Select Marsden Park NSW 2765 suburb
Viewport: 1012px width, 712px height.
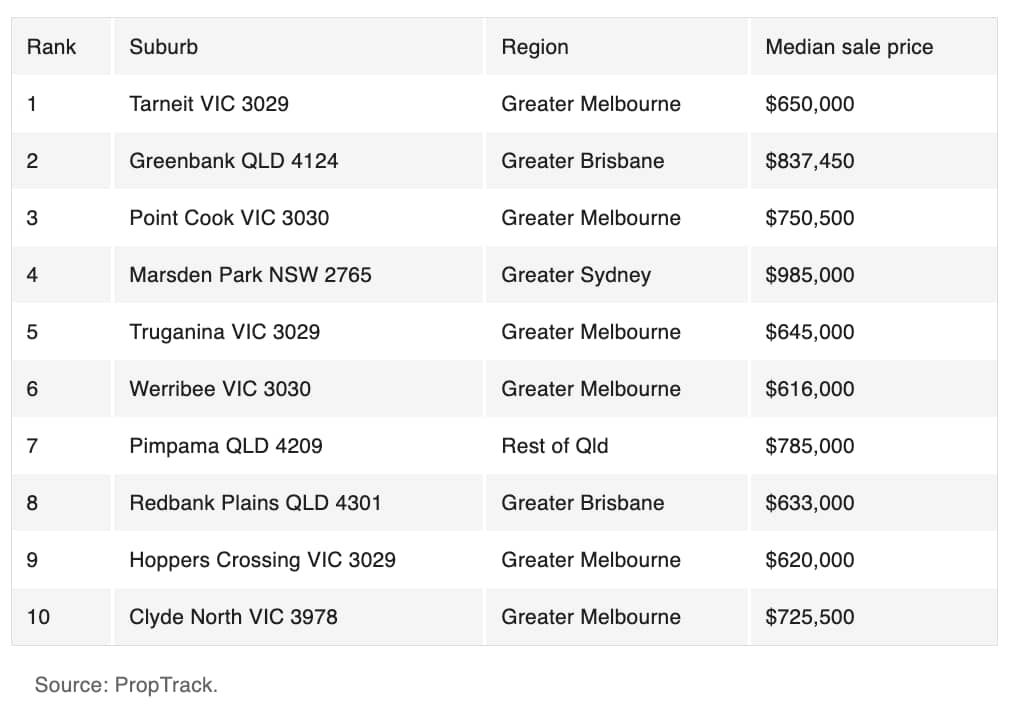tap(298, 275)
